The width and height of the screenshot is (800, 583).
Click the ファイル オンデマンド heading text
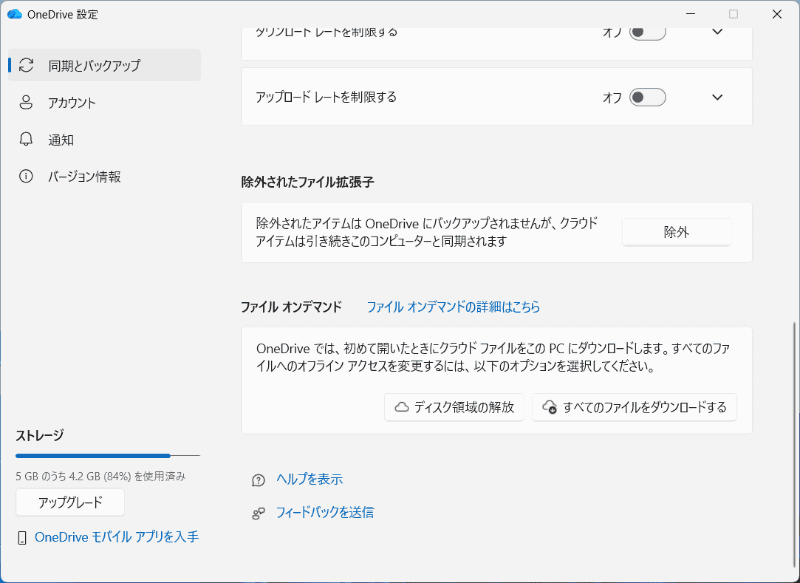(x=291, y=307)
